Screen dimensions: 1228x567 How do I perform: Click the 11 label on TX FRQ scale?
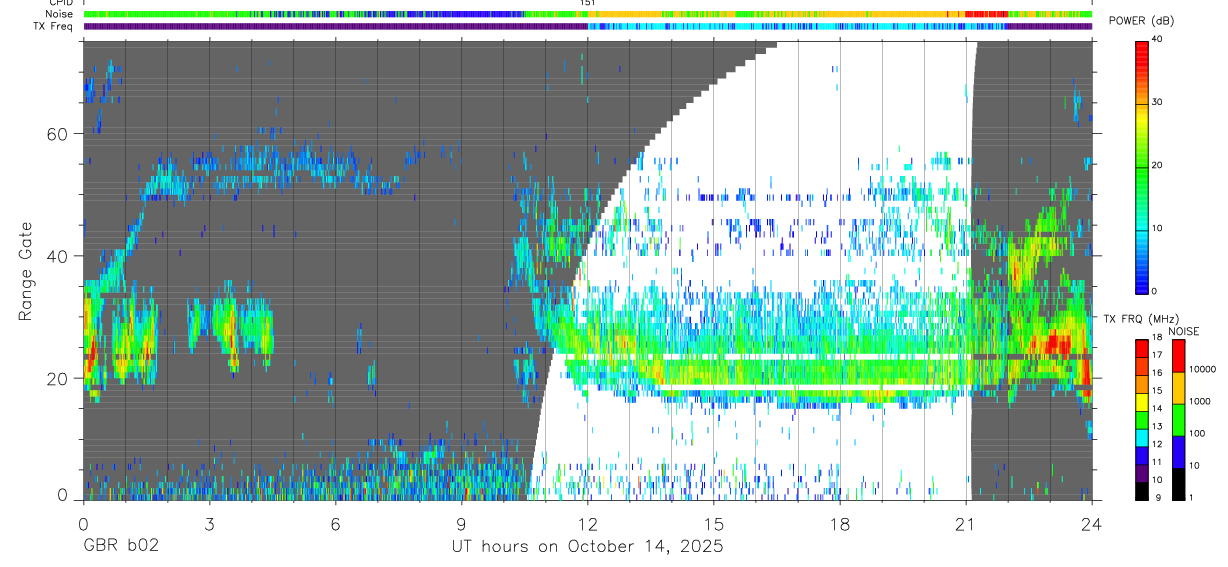pos(1158,462)
